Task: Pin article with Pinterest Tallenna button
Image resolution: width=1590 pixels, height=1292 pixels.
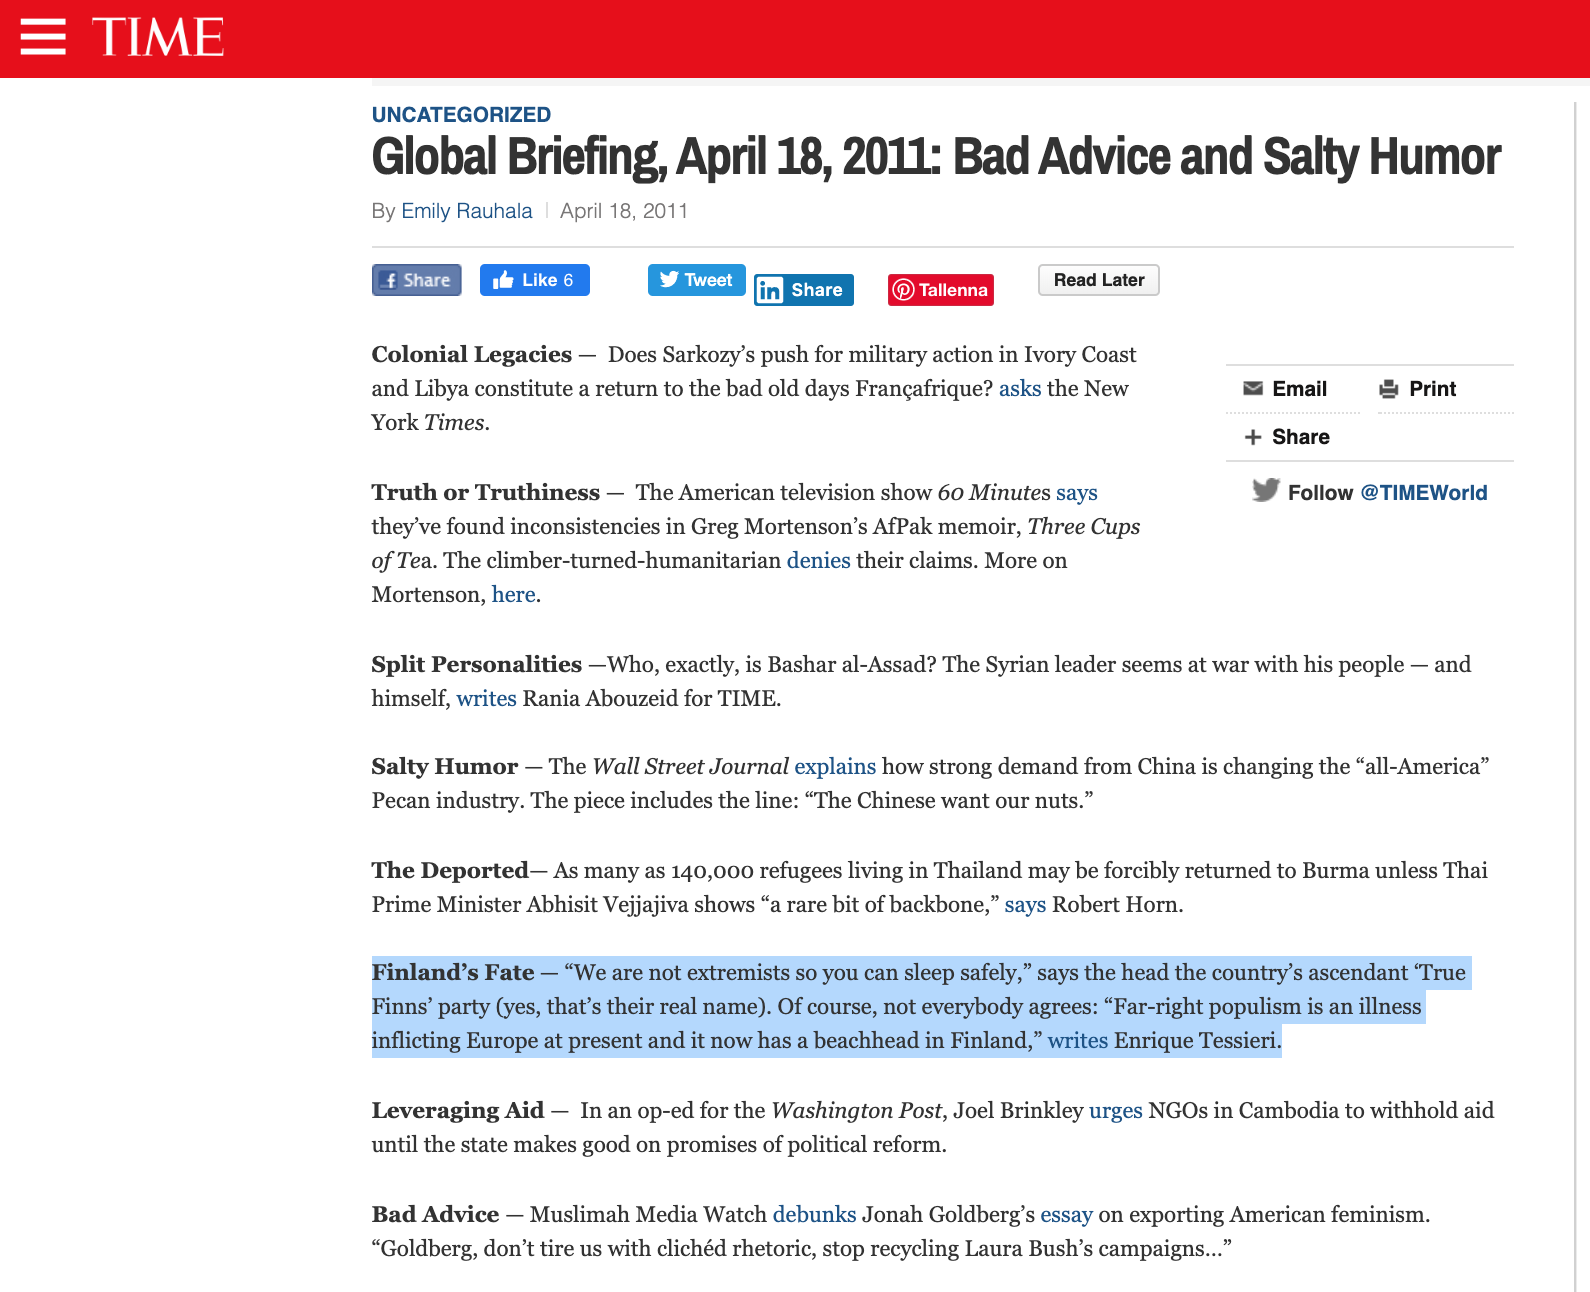Action: [x=941, y=290]
